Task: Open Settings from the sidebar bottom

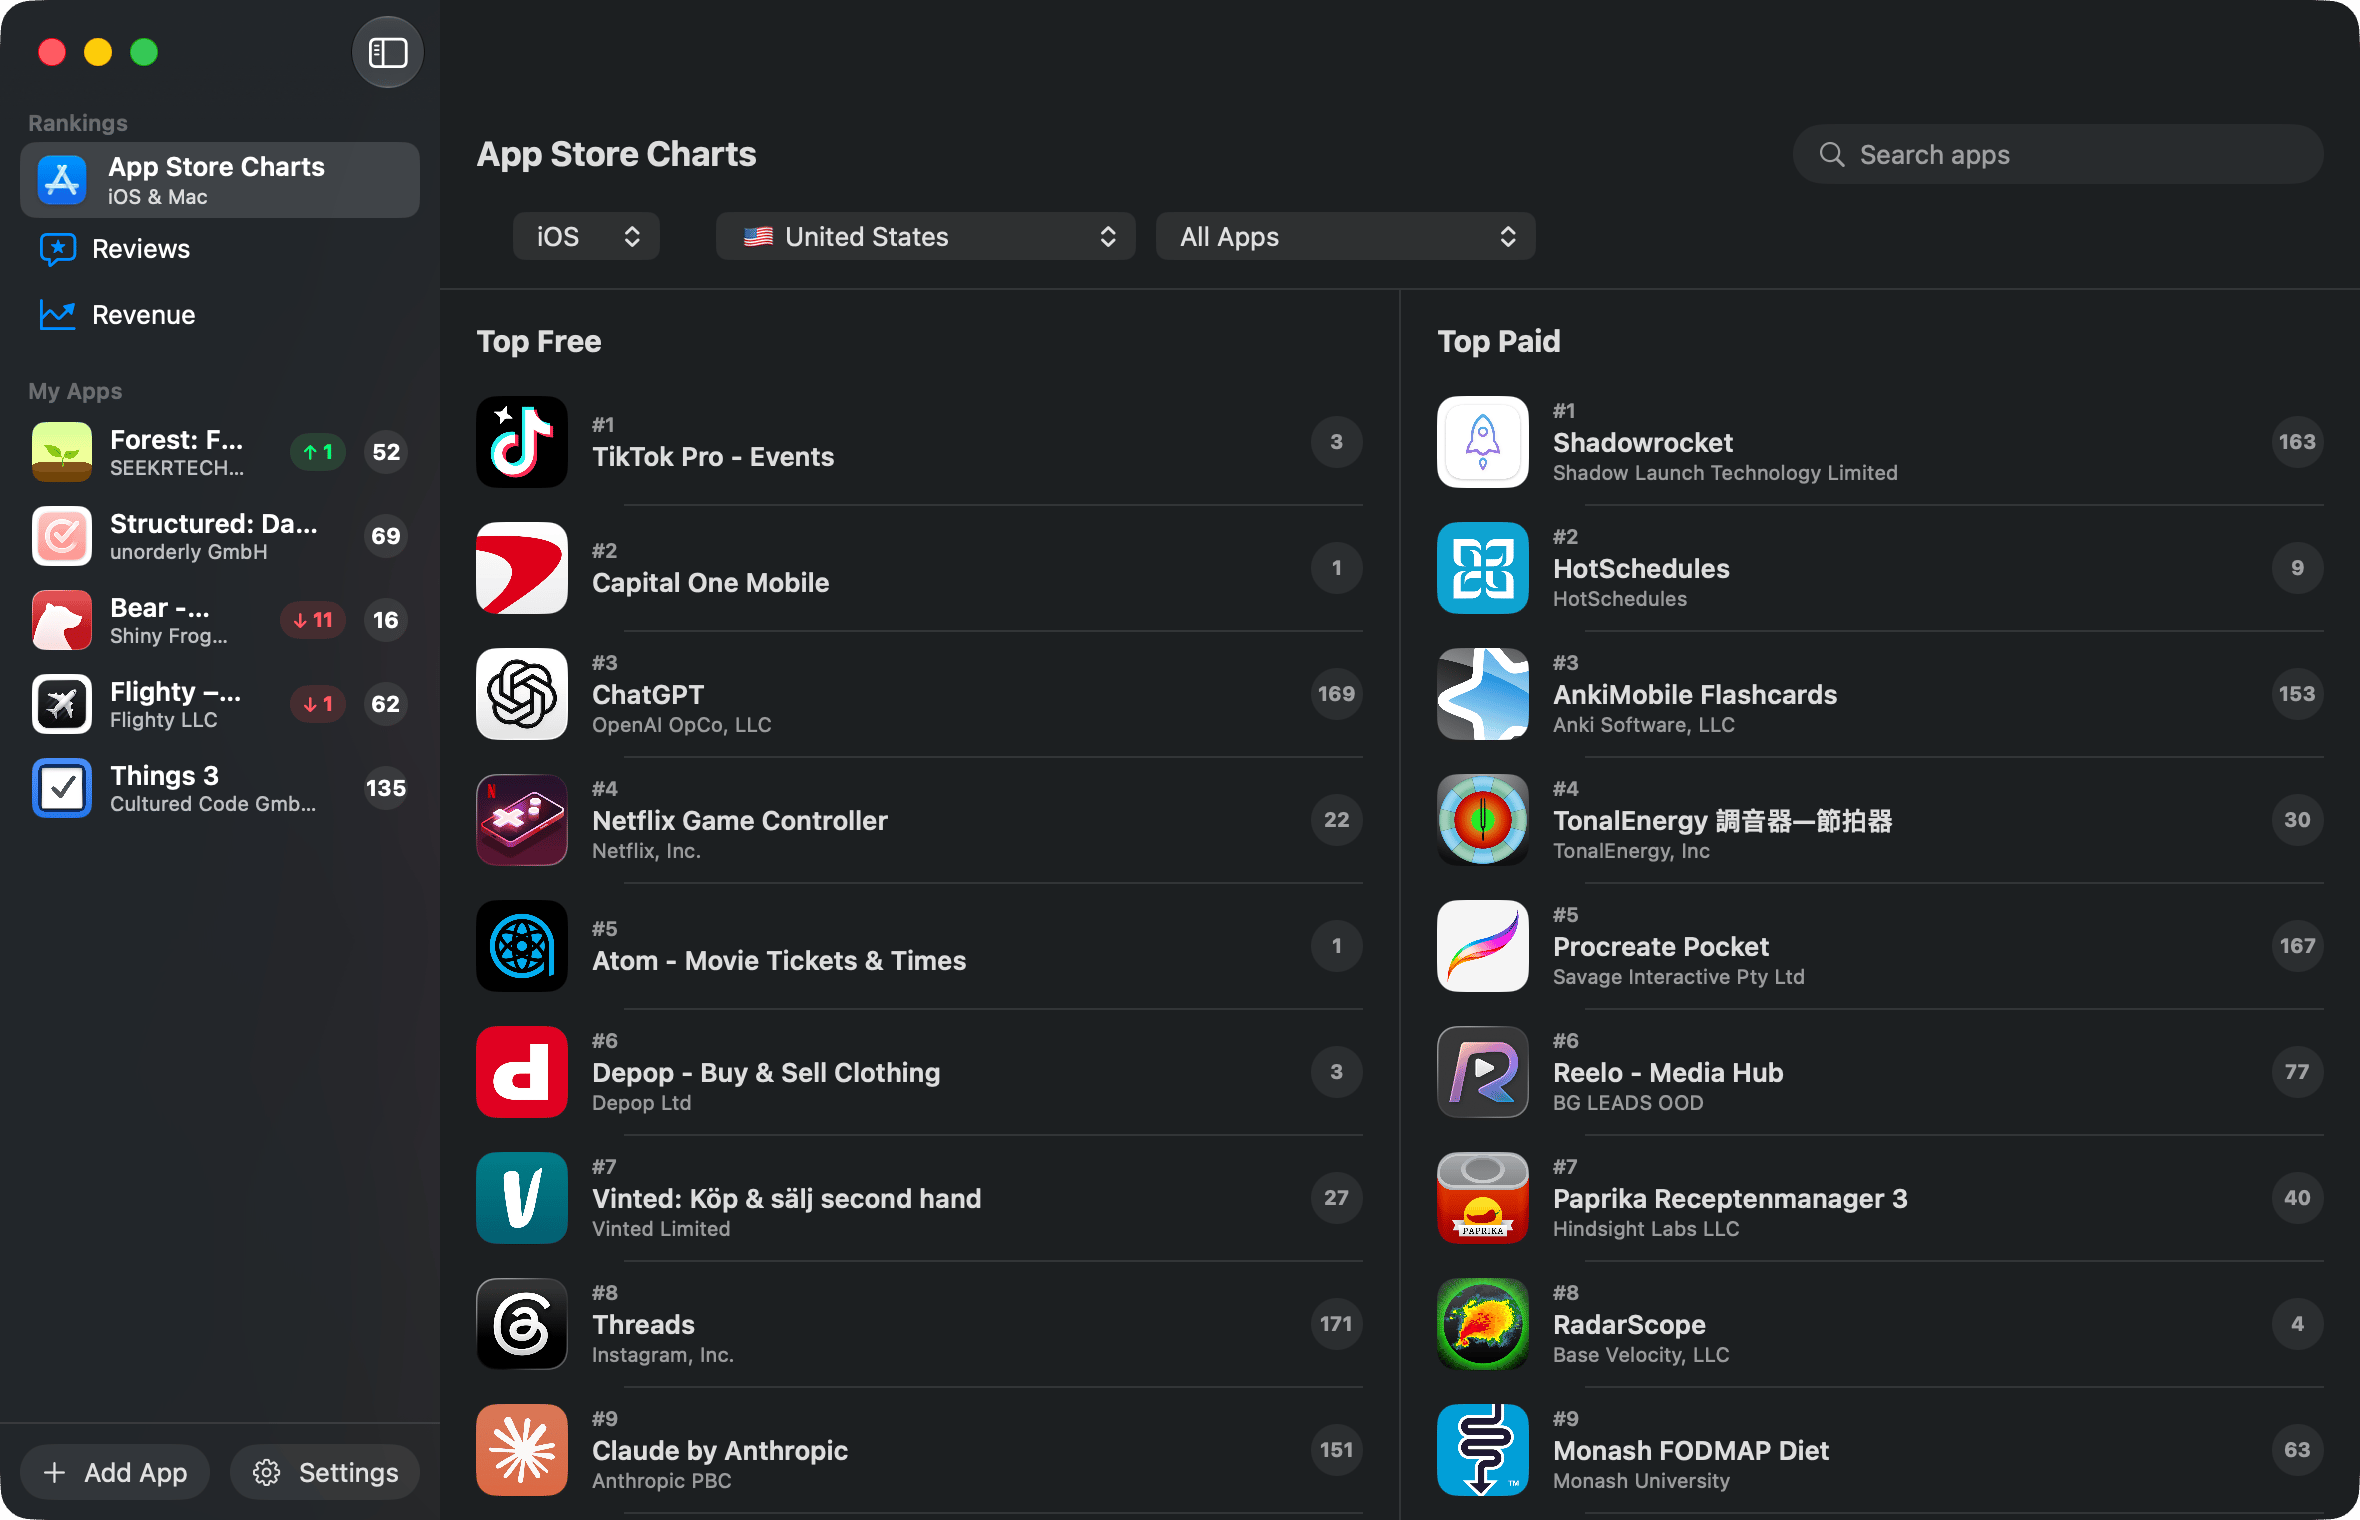Action: coord(325,1472)
